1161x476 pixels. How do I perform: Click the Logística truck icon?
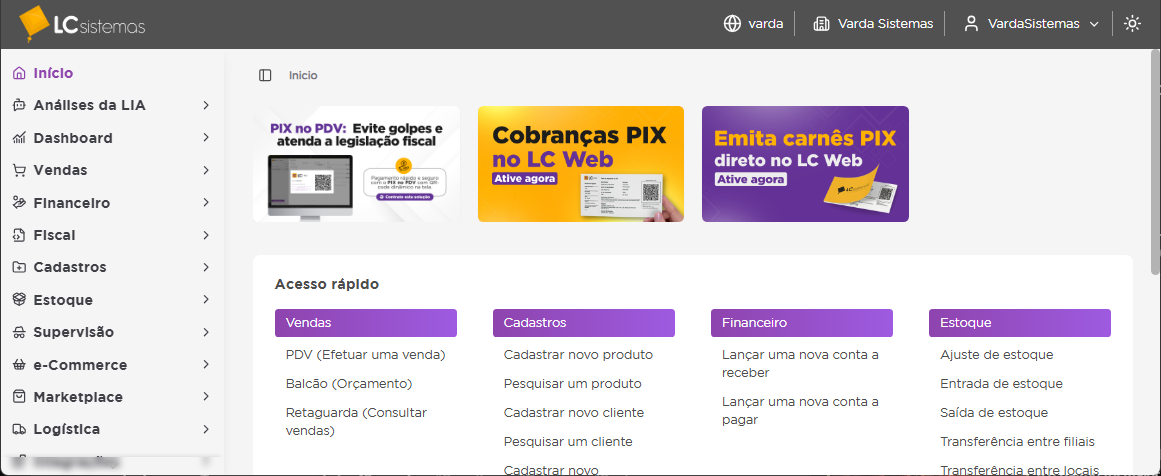[x=19, y=429]
